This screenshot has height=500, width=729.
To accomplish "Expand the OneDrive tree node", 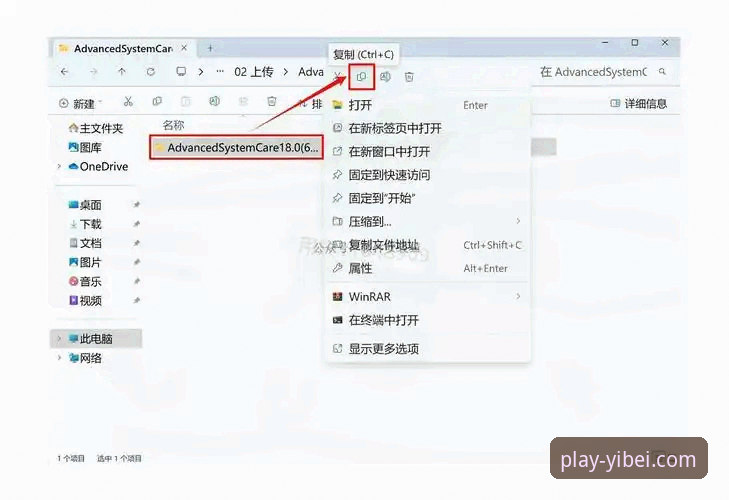I will coord(59,166).
